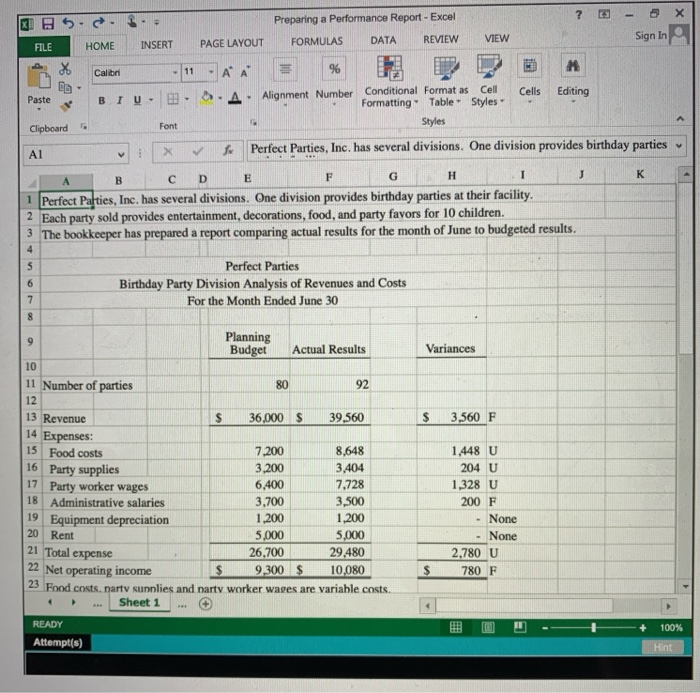Collapse the ribbon with the caret
This screenshot has width=700, height=693.
(x=680, y=119)
